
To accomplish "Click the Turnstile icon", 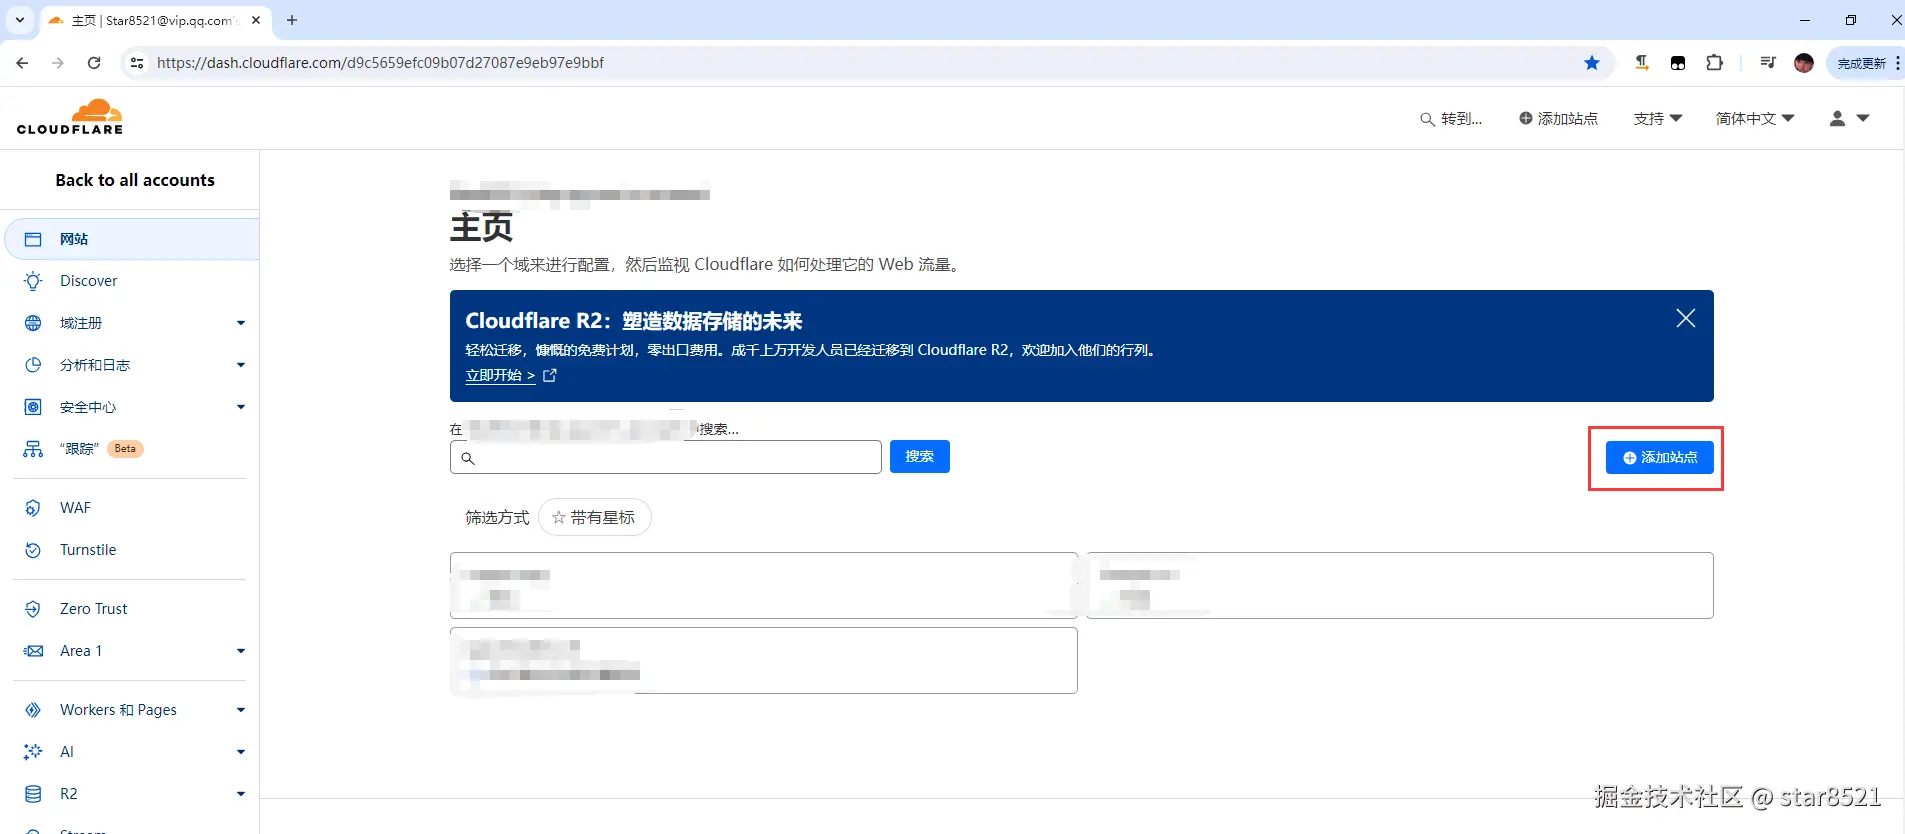I will [x=33, y=550].
